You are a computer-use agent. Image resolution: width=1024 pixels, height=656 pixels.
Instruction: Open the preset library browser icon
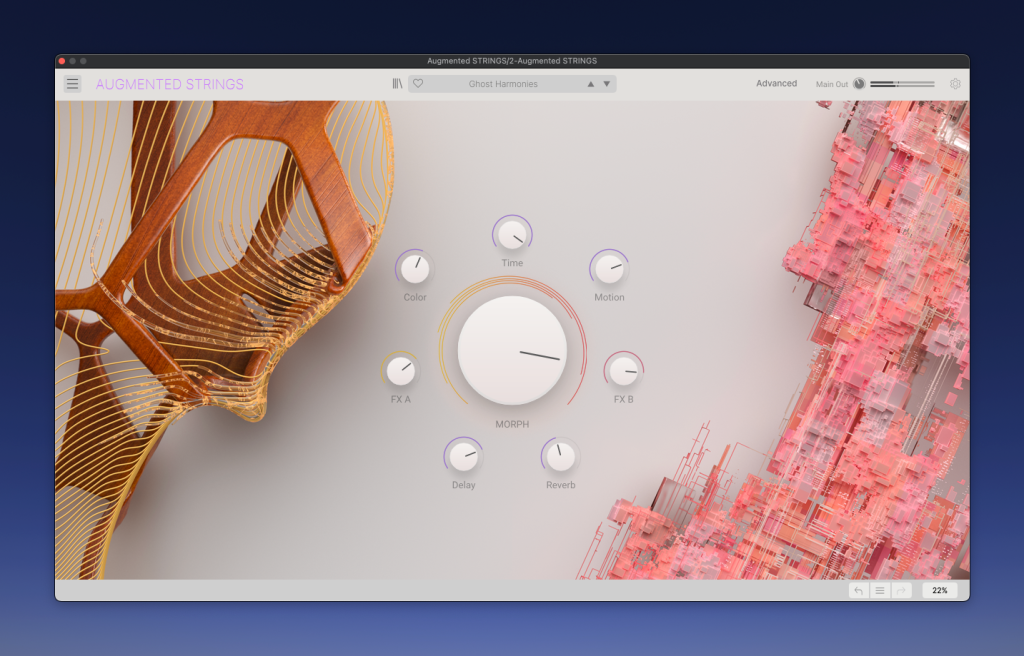pos(397,84)
